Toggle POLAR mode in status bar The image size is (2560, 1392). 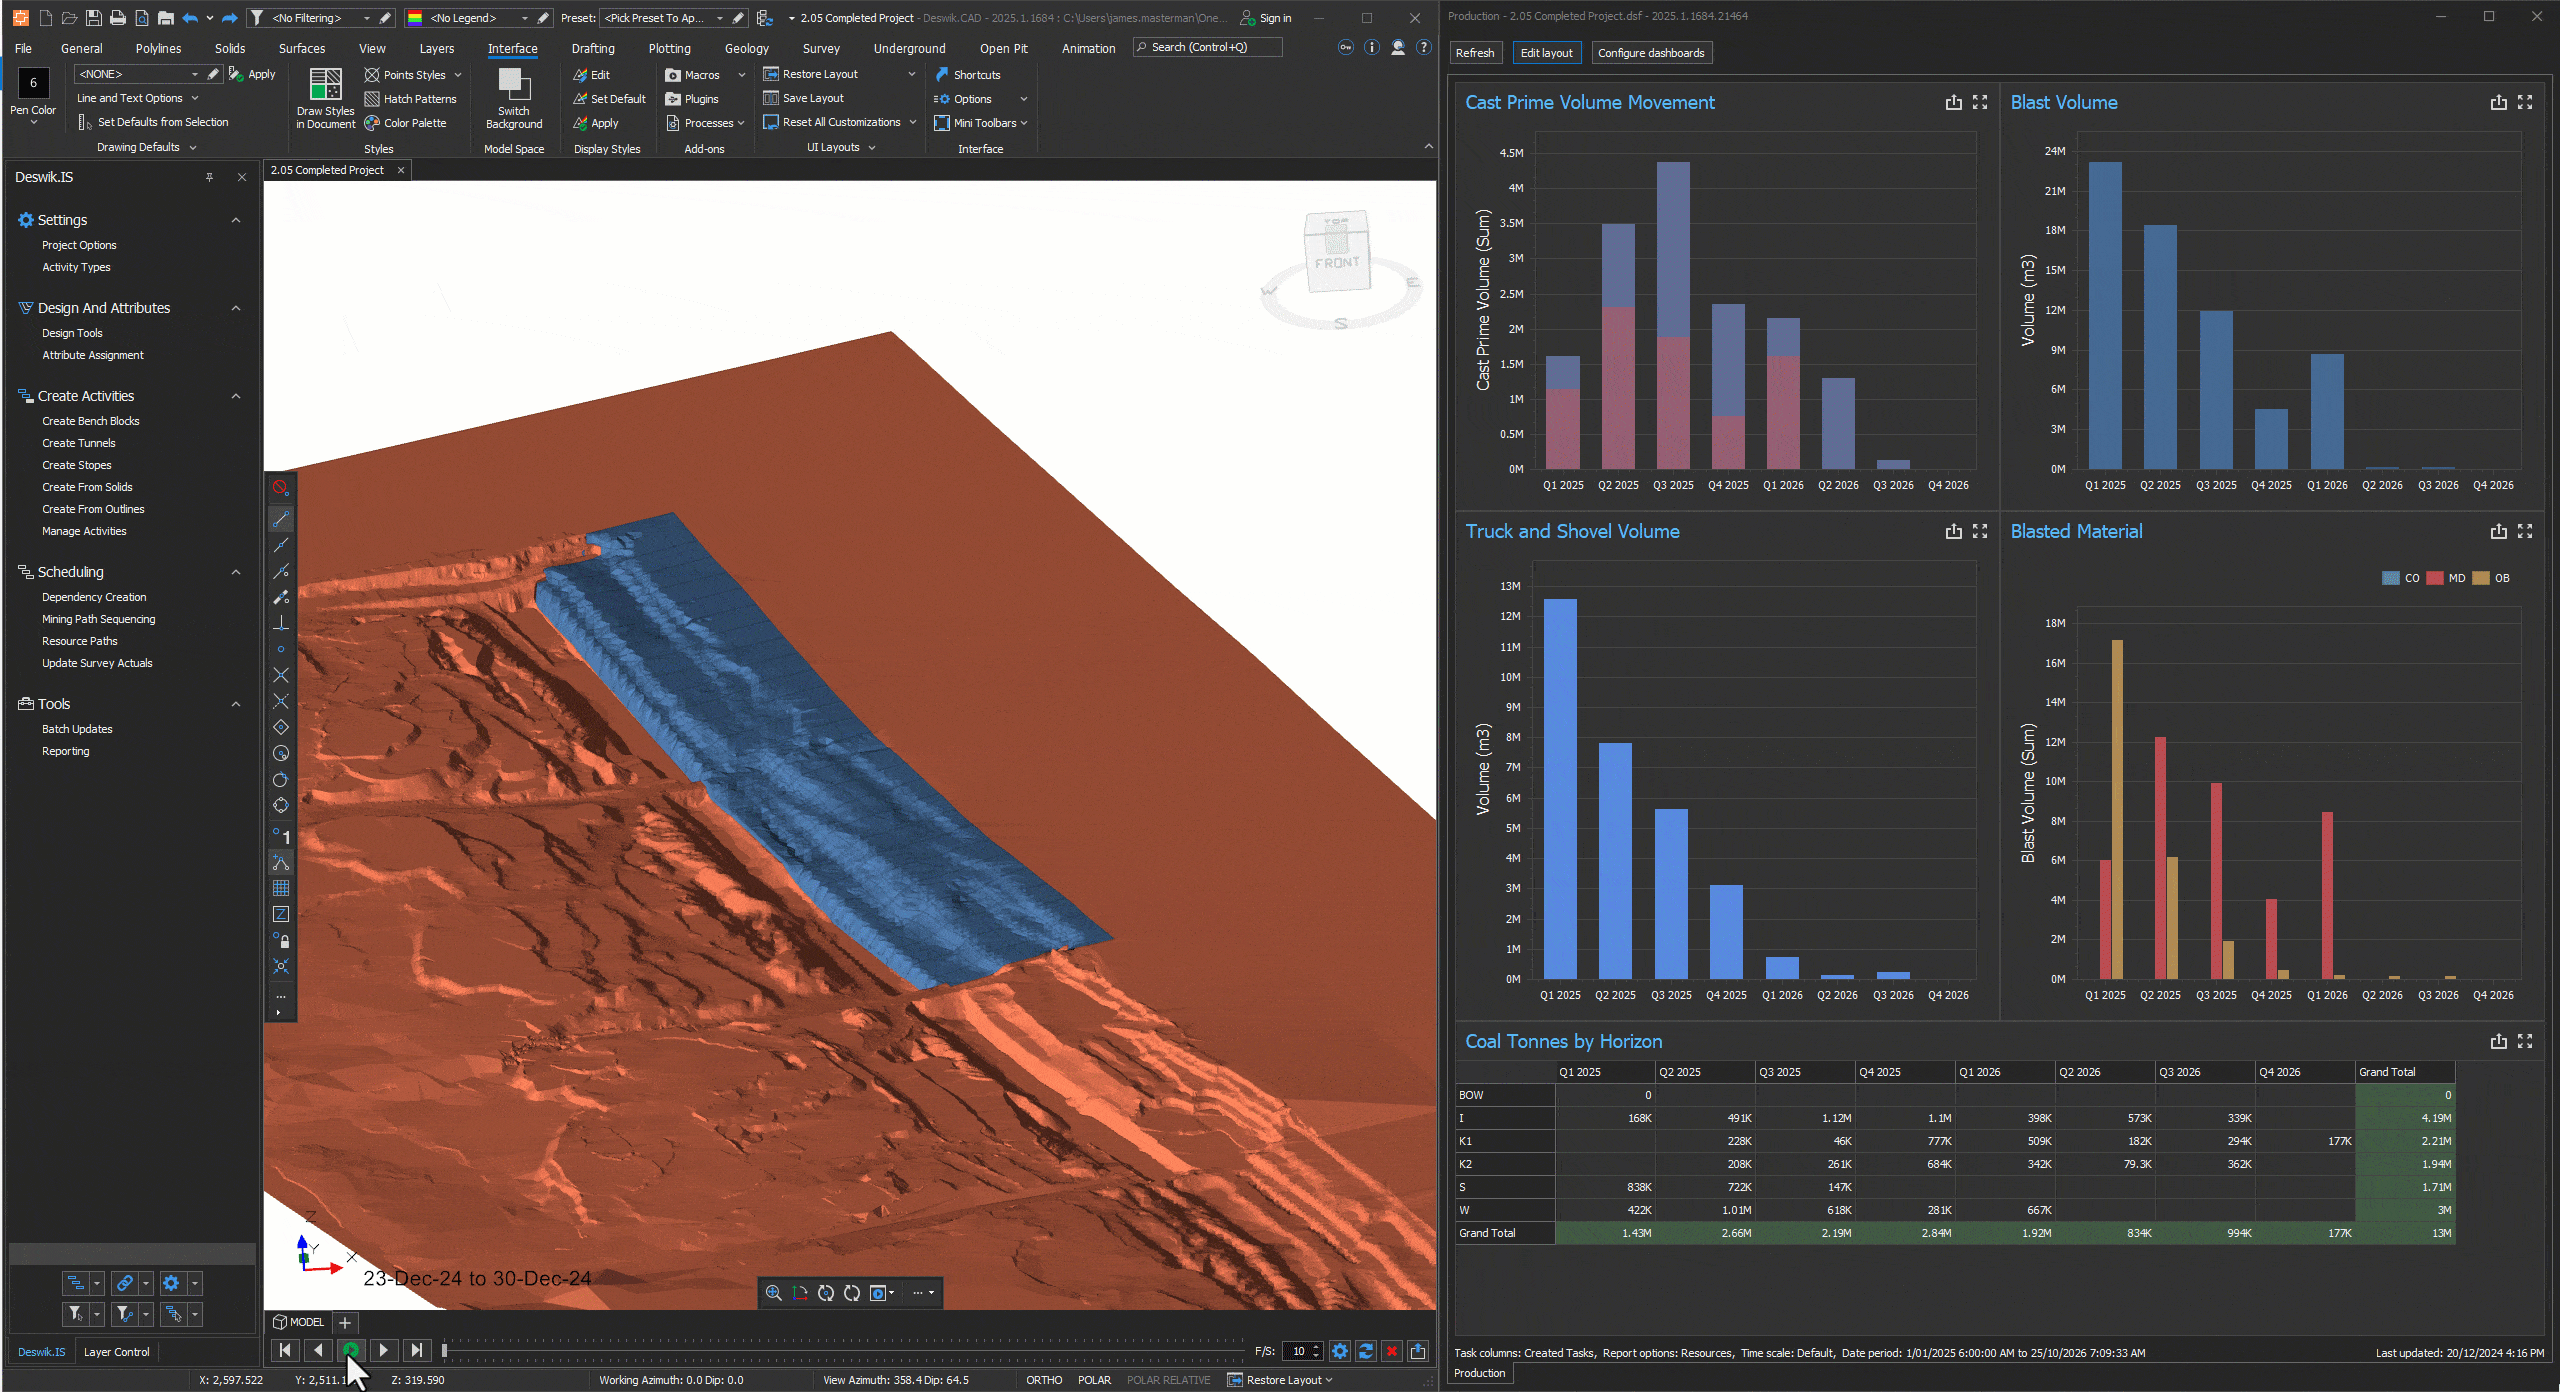1094,1380
